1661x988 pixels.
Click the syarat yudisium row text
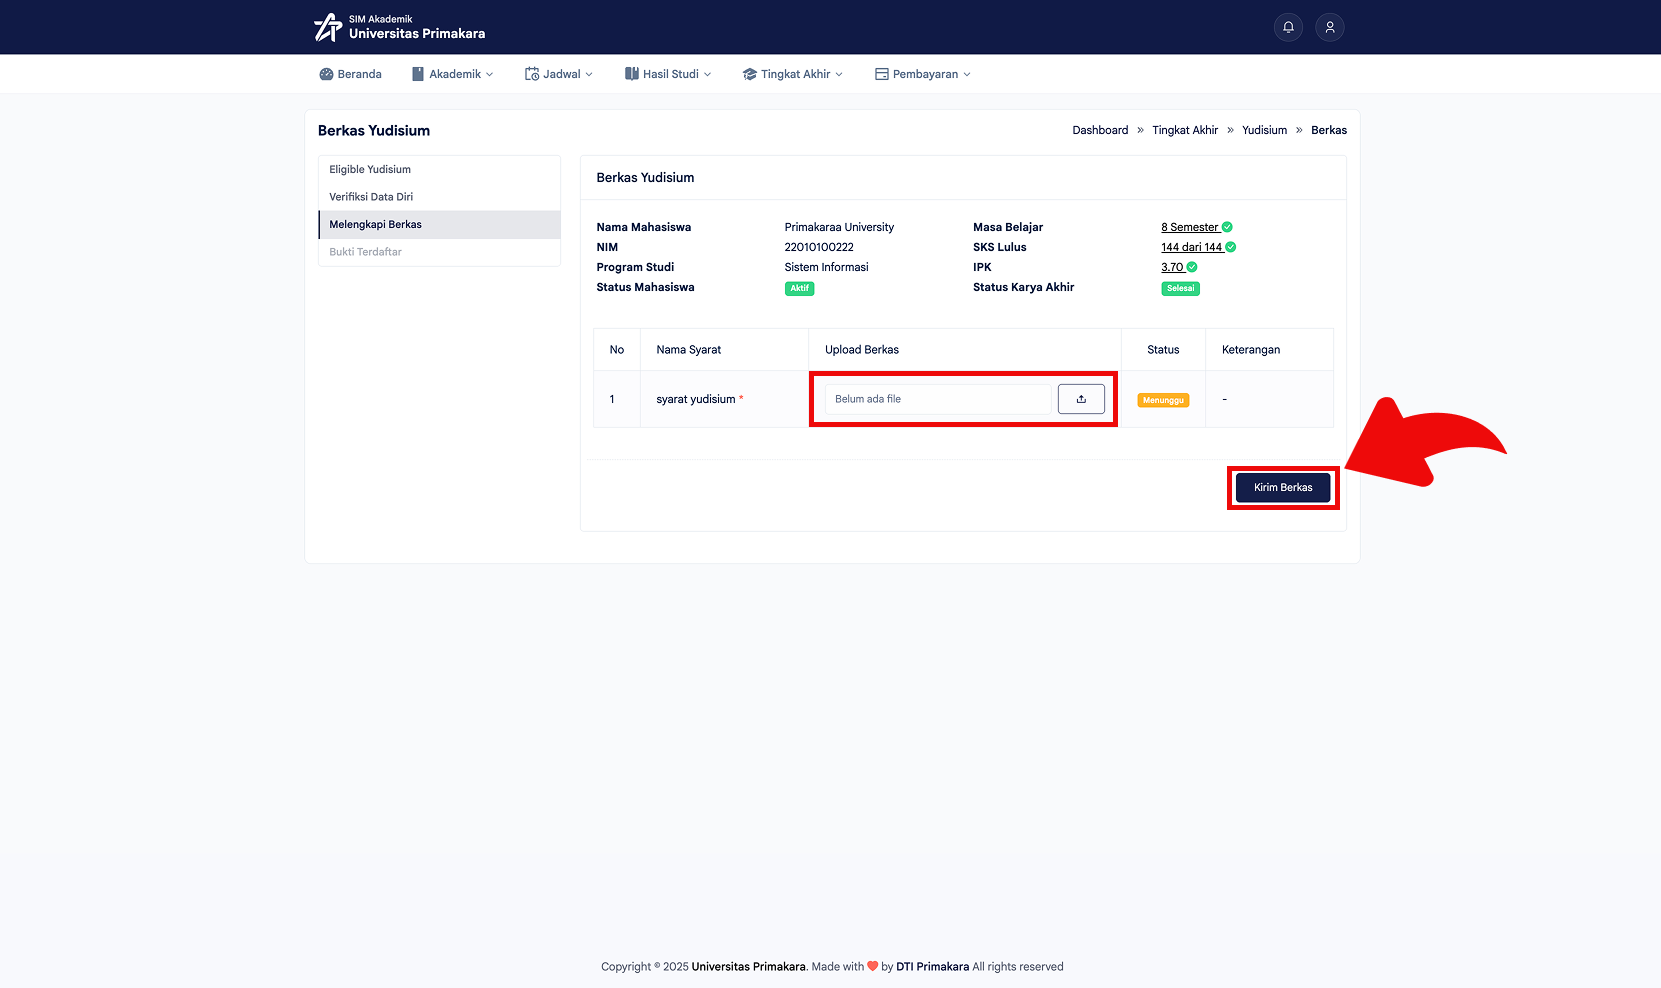pos(696,399)
